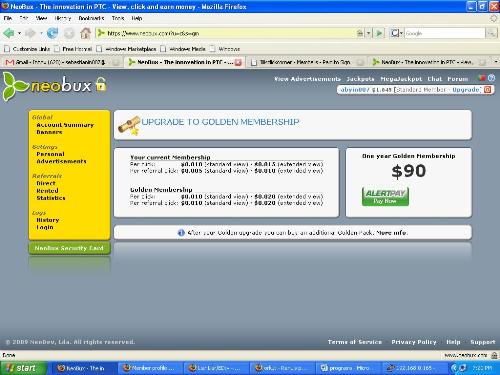500x375 pixels.
Task: Open the Chat link
Action: click(x=435, y=79)
